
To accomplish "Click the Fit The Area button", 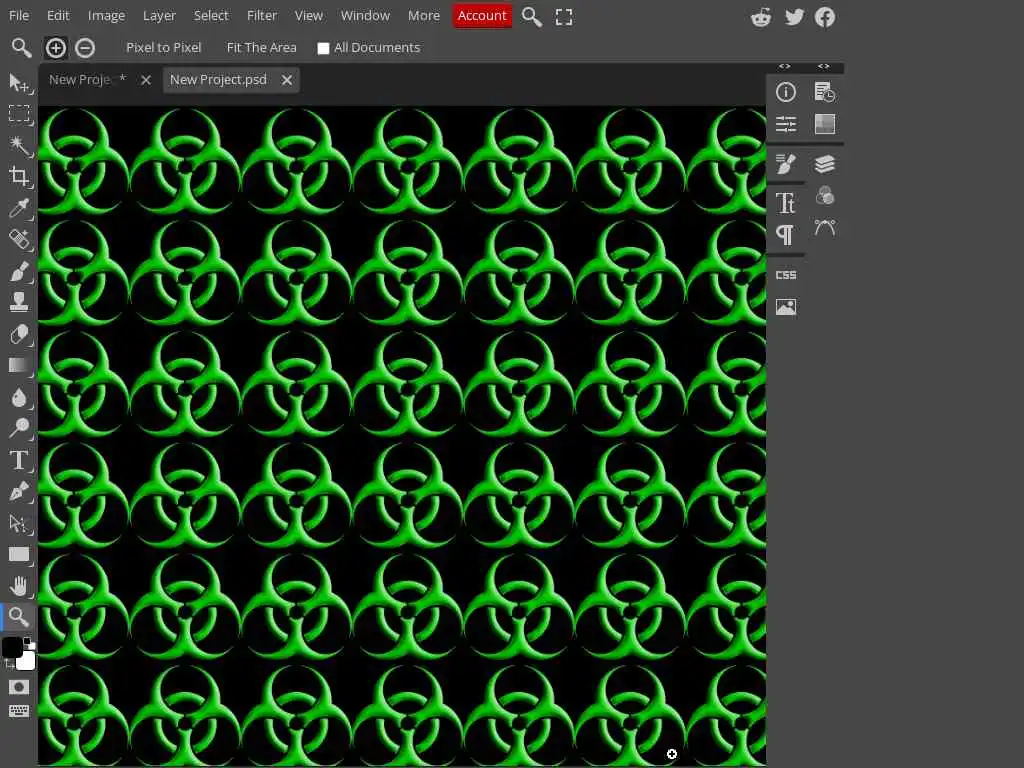I will click(x=261, y=48).
